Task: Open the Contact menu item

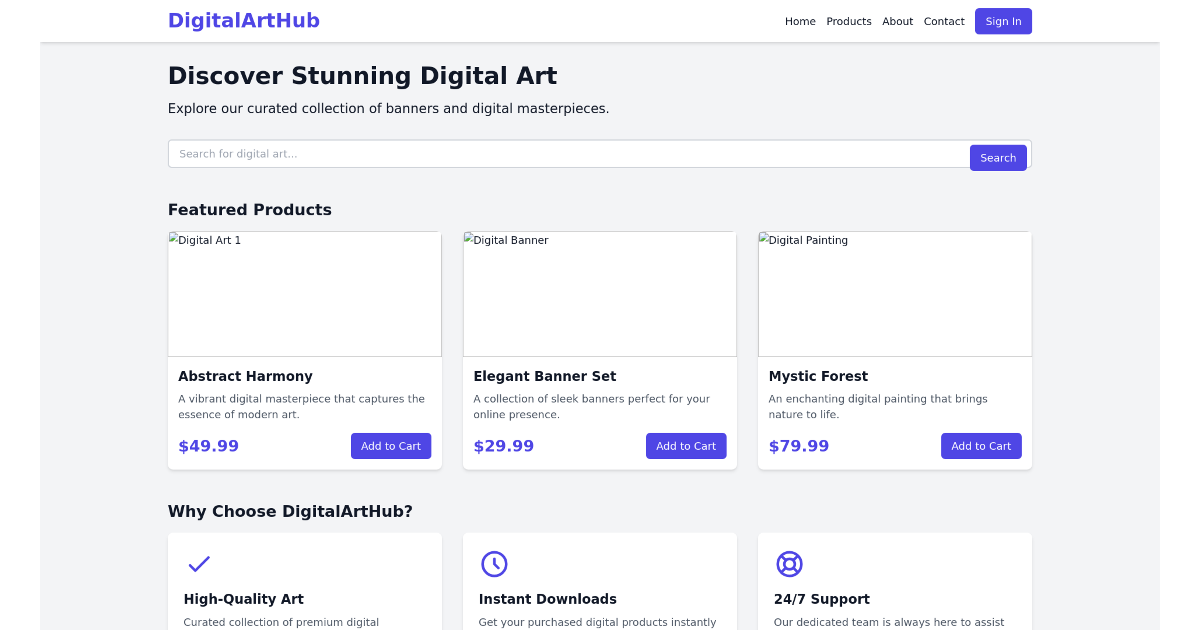Action: click(x=943, y=21)
